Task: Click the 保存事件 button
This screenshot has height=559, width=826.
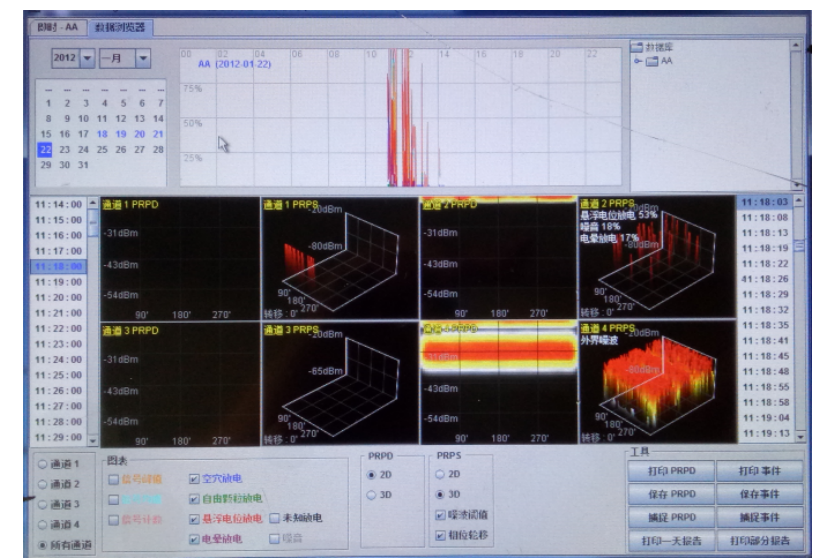Action: (756, 494)
